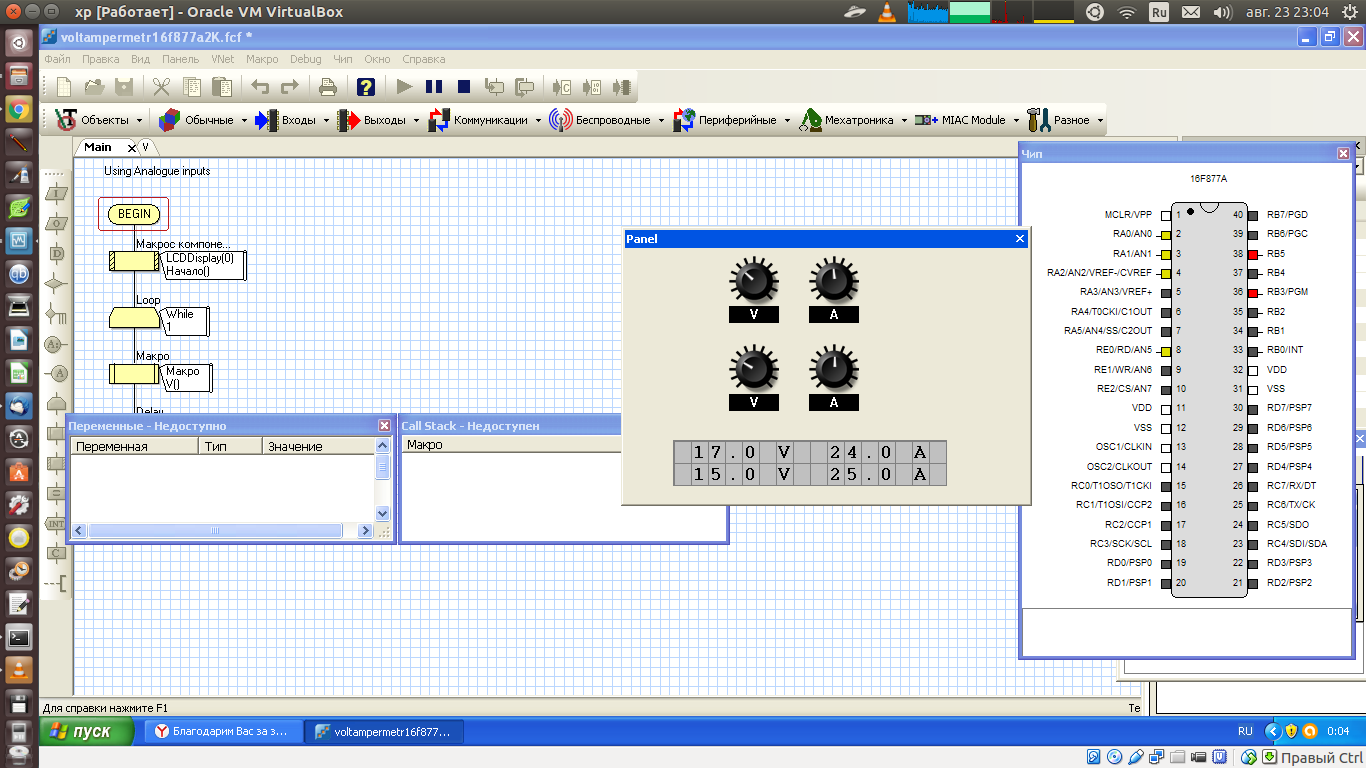The image size is (1366, 768).
Task: Toggle the RA0/AN0 pin 2 square on chip
Action: click(x=1166, y=234)
